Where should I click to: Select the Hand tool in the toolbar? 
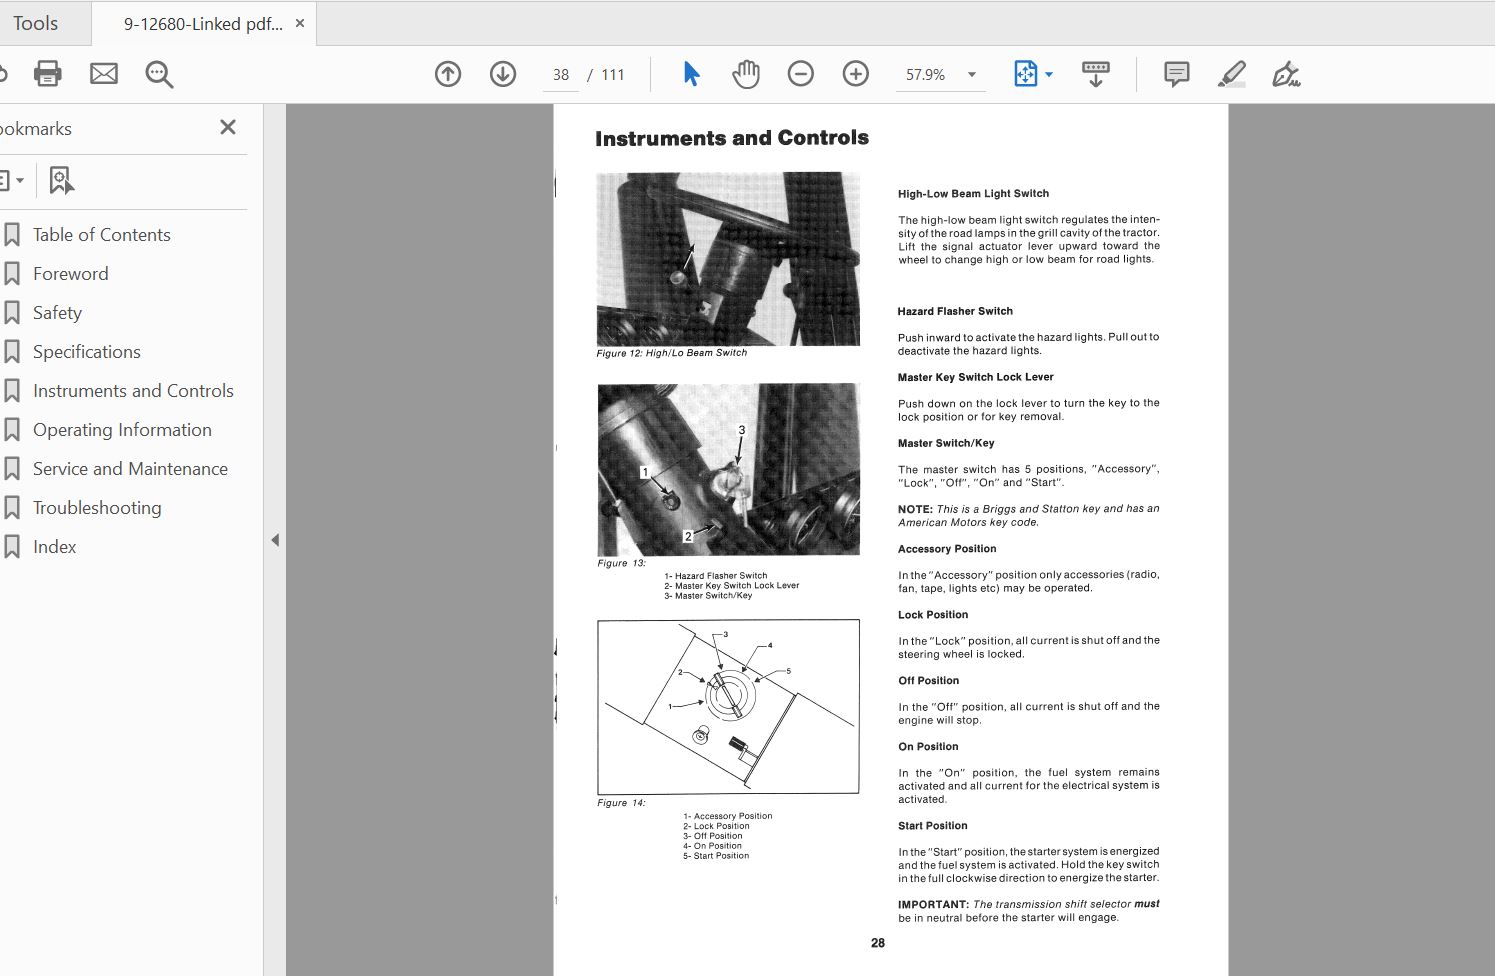click(745, 73)
